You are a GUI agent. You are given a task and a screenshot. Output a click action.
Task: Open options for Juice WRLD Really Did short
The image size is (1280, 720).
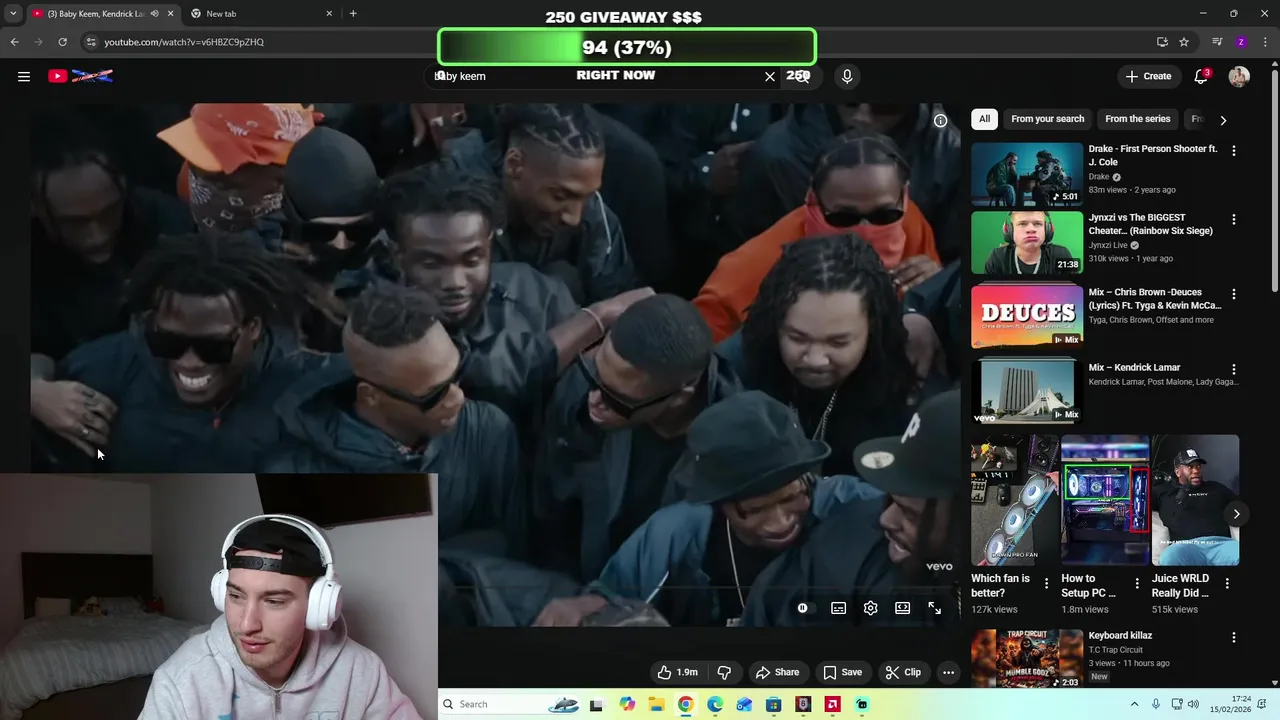point(1227,583)
